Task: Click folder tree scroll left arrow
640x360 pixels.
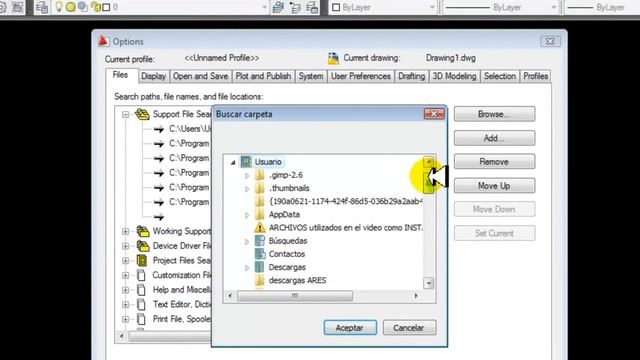Action: pyautogui.click(x=230, y=296)
